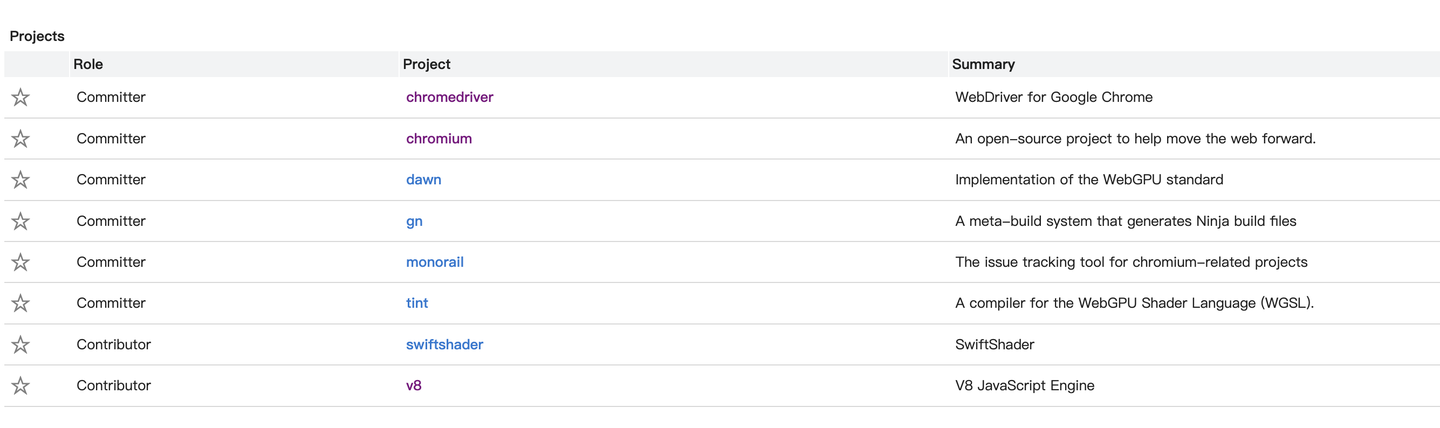Image resolution: width=1440 pixels, height=428 pixels.
Task: Open the swiftshader project
Action: pyautogui.click(x=444, y=344)
